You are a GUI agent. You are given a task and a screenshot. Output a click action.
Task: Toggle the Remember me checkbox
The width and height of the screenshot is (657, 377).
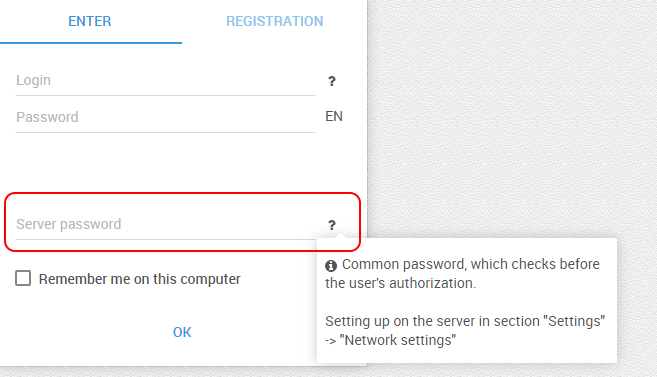click(x=23, y=278)
